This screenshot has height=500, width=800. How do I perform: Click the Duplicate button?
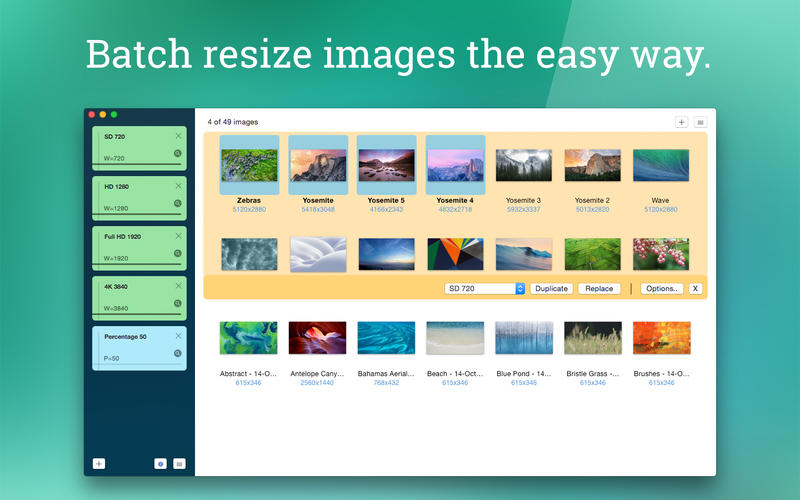pyautogui.click(x=552, y=288)
